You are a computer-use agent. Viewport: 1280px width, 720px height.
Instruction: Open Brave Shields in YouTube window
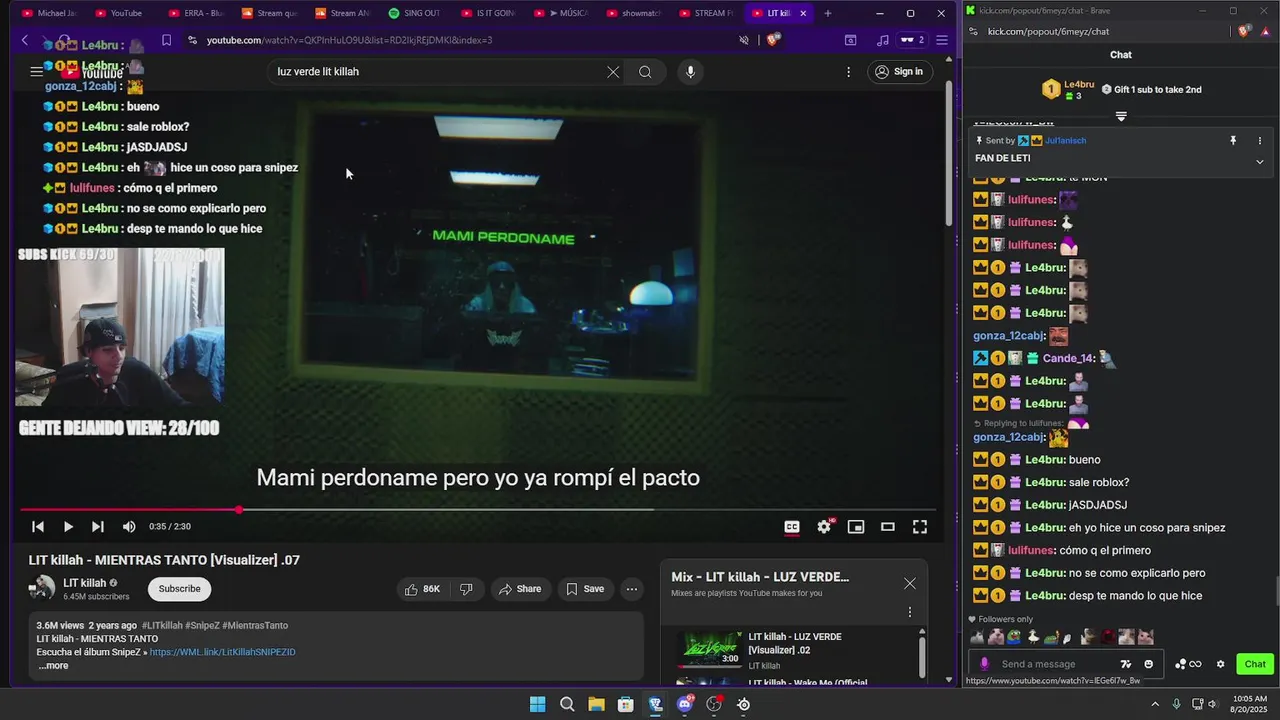click(x=773, y=40)
